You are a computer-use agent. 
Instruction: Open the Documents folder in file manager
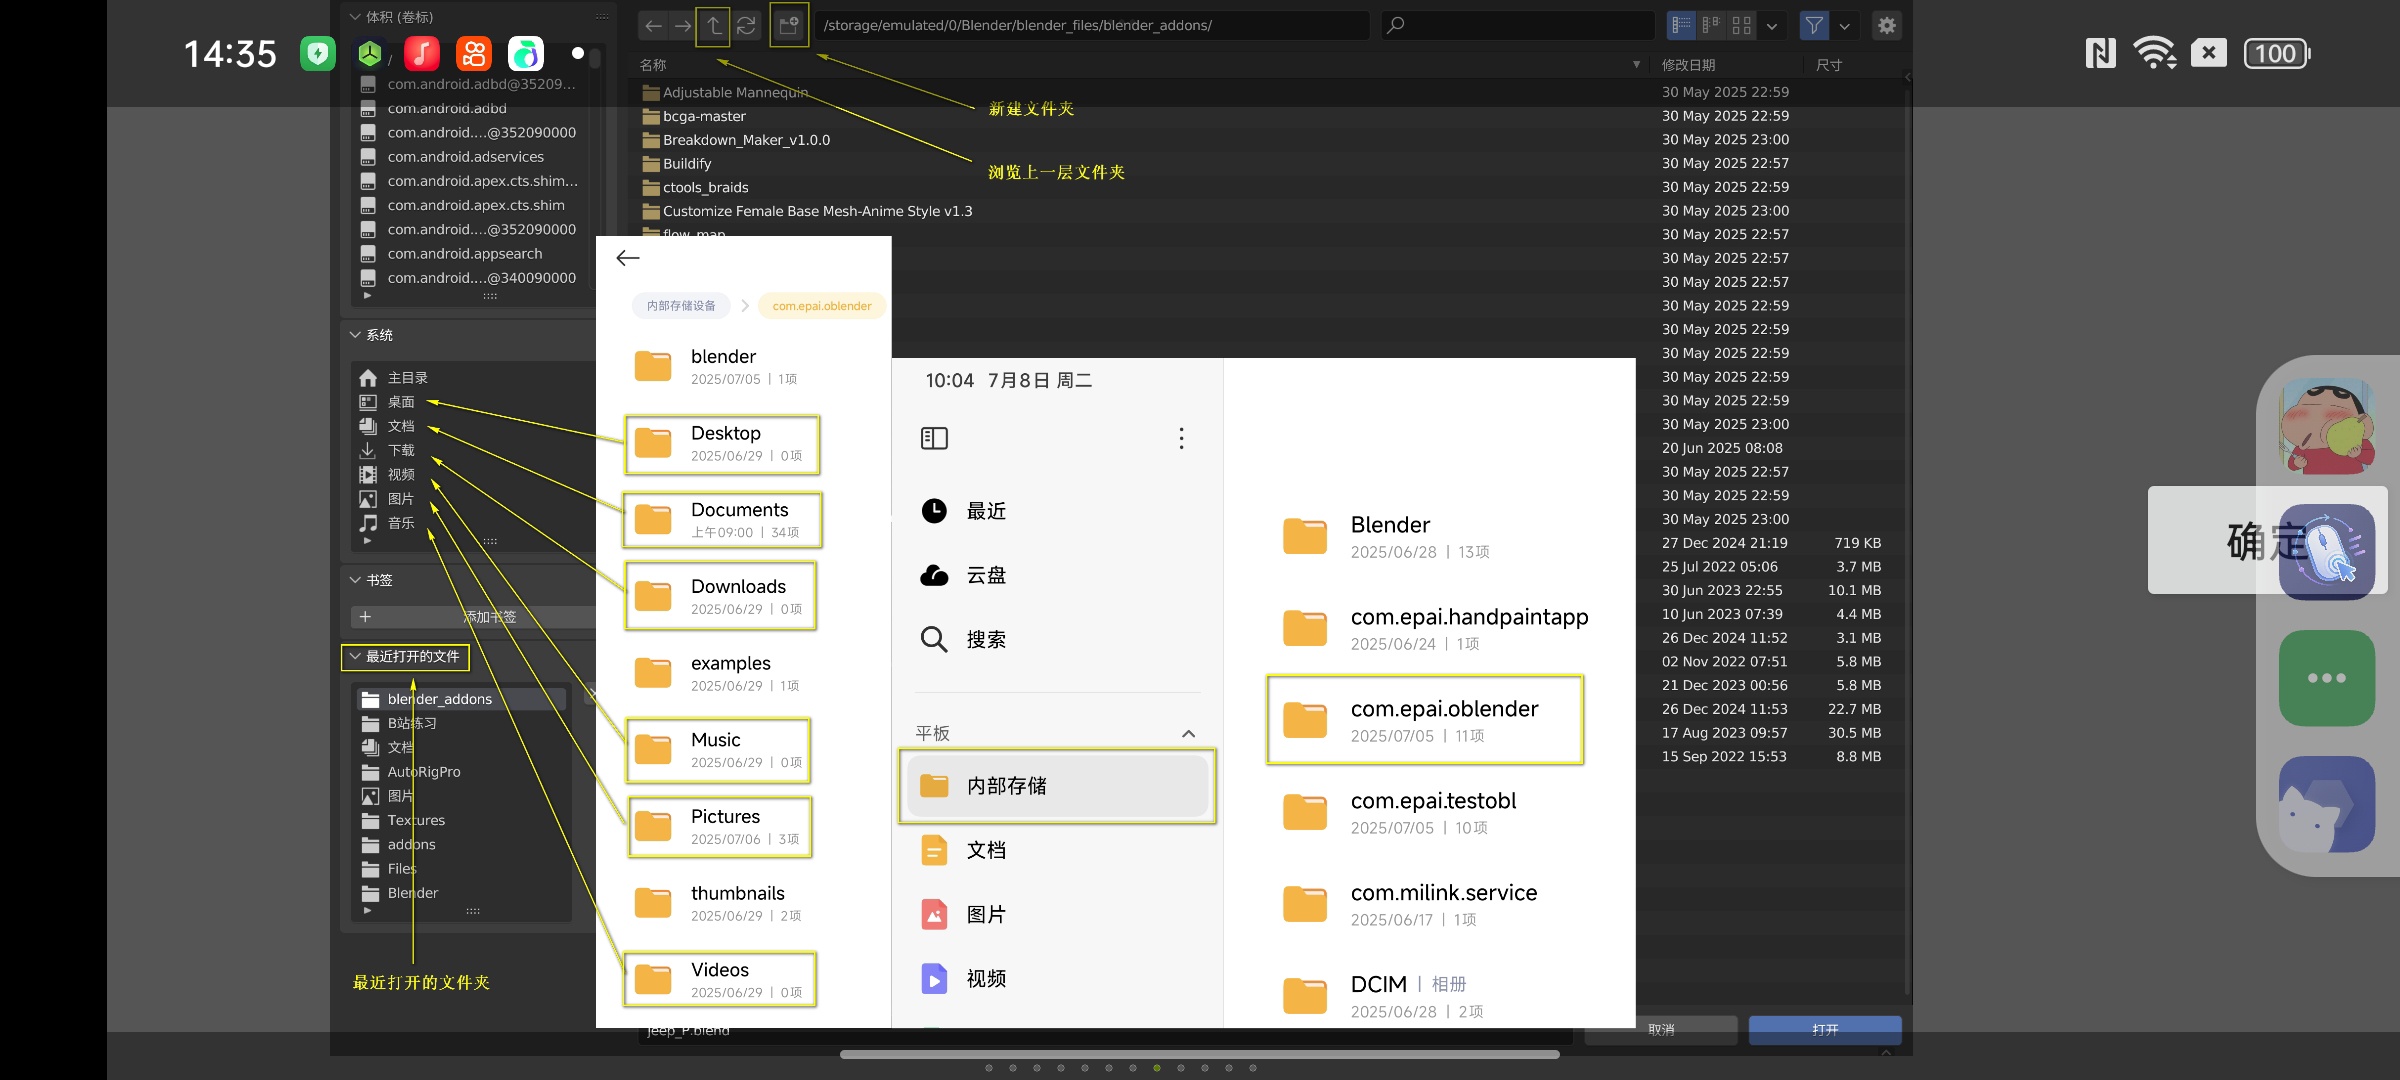click(722, 520)
